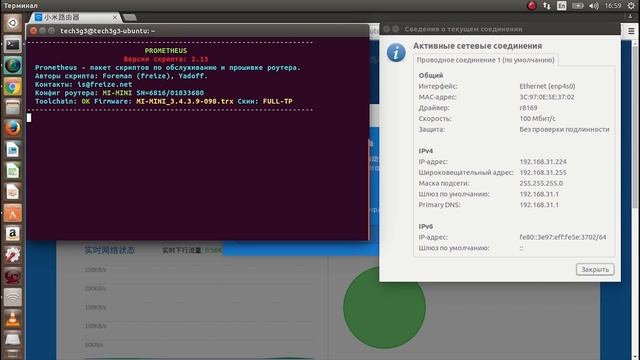Image resolution: width=640 pixels, height=360 pixels.
Task: Open a new Chrome tab
Action: click(130, 18)
